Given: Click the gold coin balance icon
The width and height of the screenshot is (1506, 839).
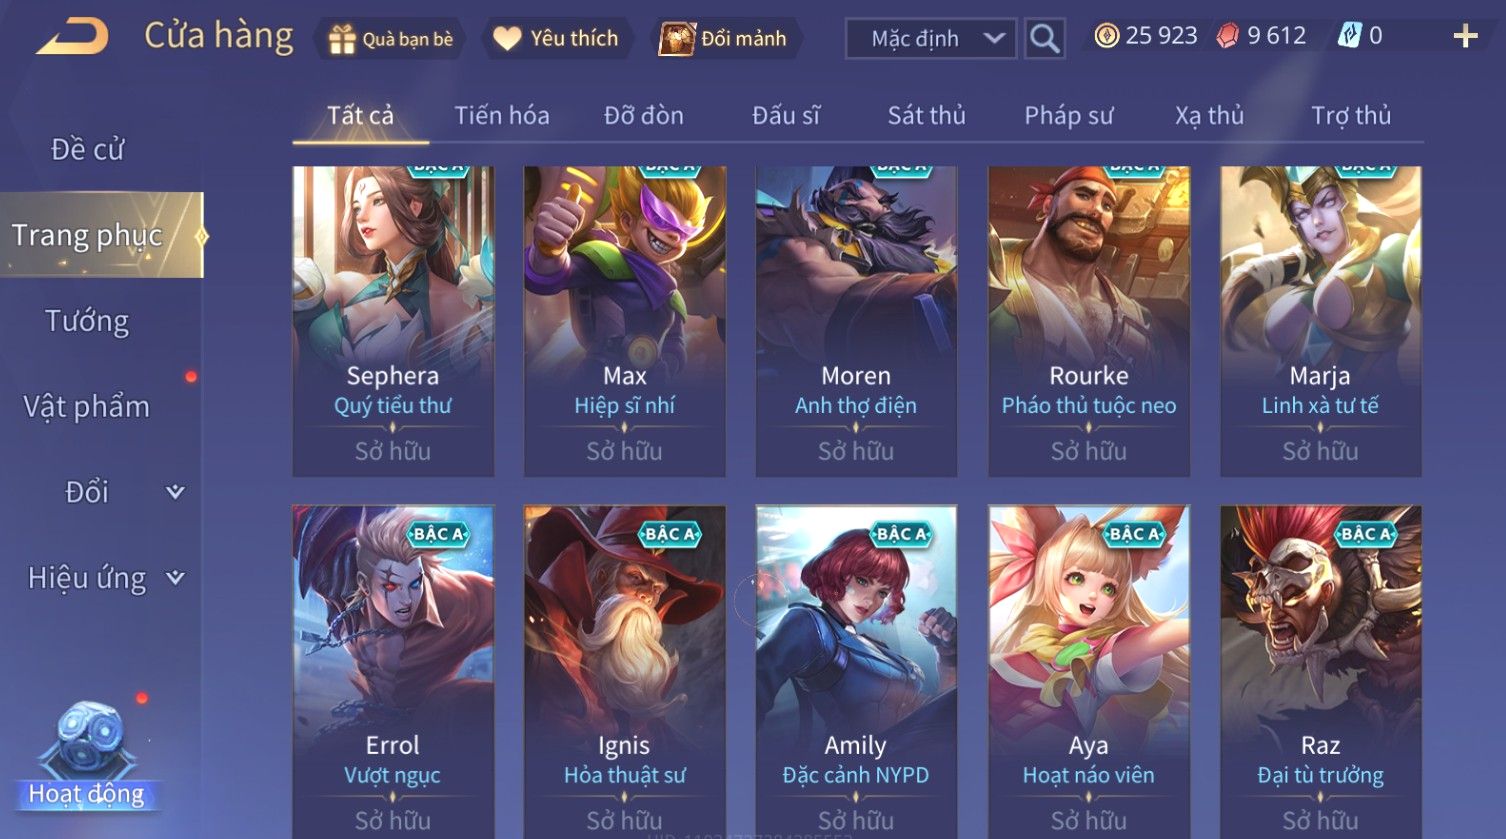Looking at the screenshot, I should [1106, 36].
